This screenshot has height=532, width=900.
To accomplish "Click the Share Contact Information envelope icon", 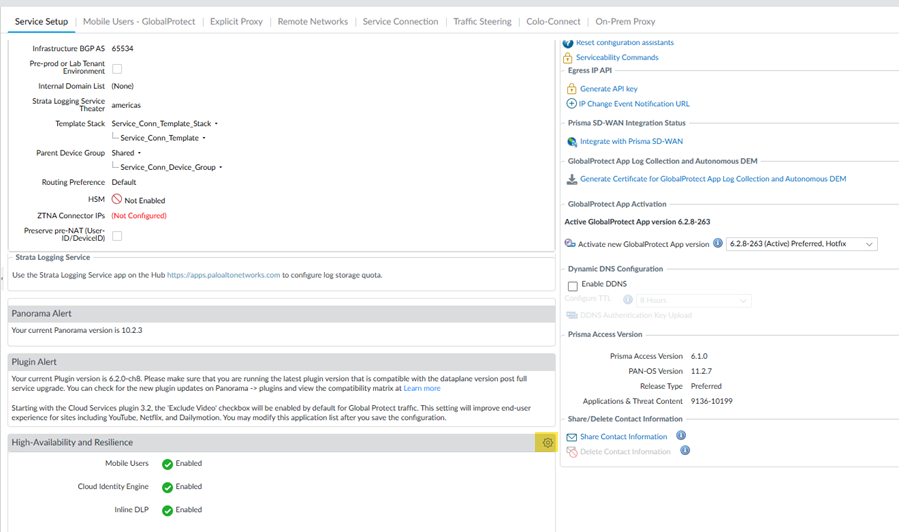I will point(572,437).
